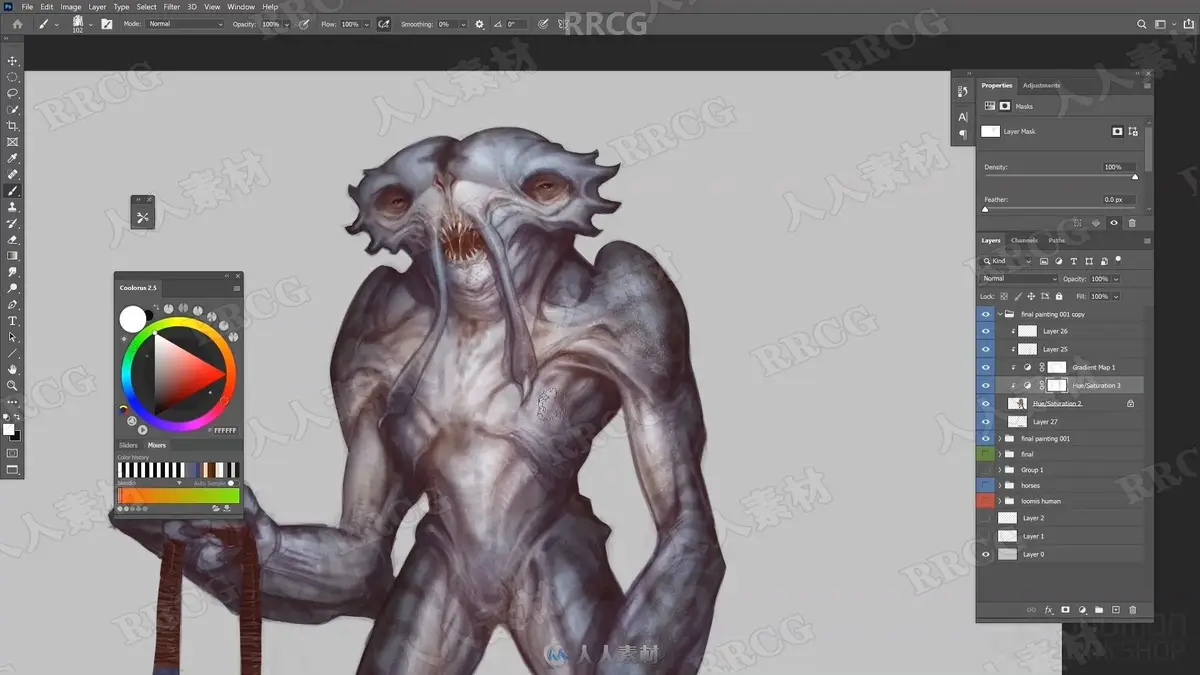Screen dimensions: 1200x675
Task: Open layer blend mode Normal dropdown
Action: pyautogui.click(x=1019, y=279)
